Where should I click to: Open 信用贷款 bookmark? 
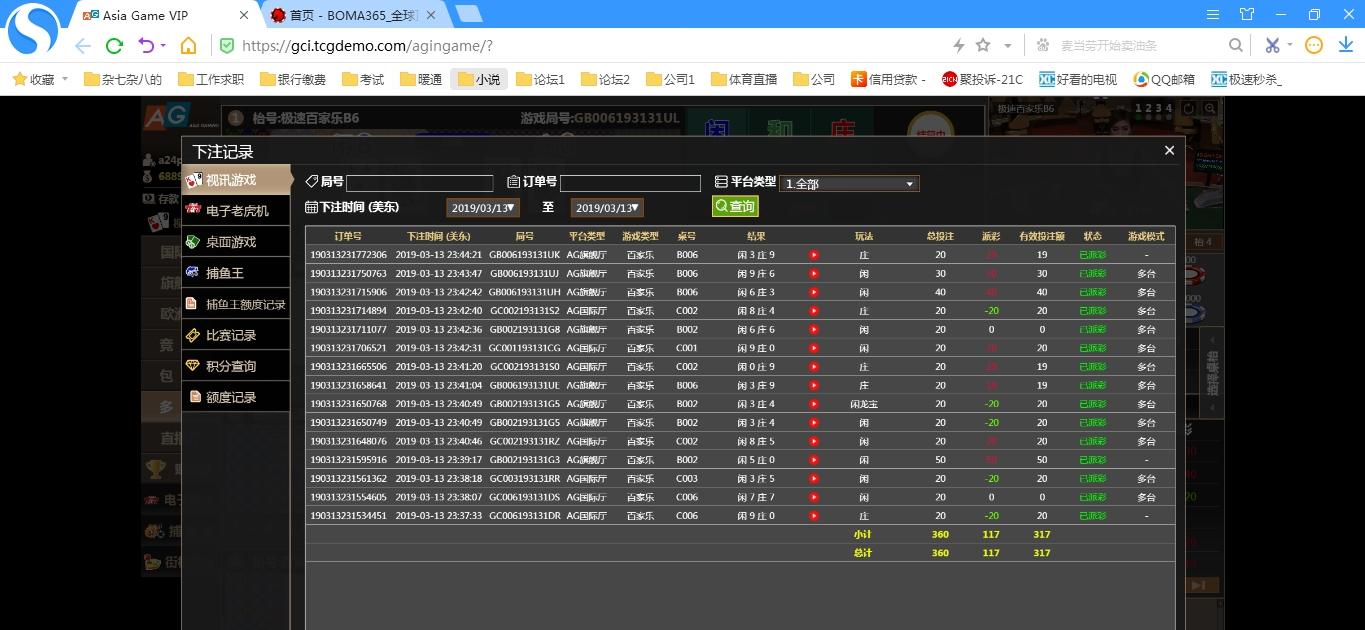point(889,79)
